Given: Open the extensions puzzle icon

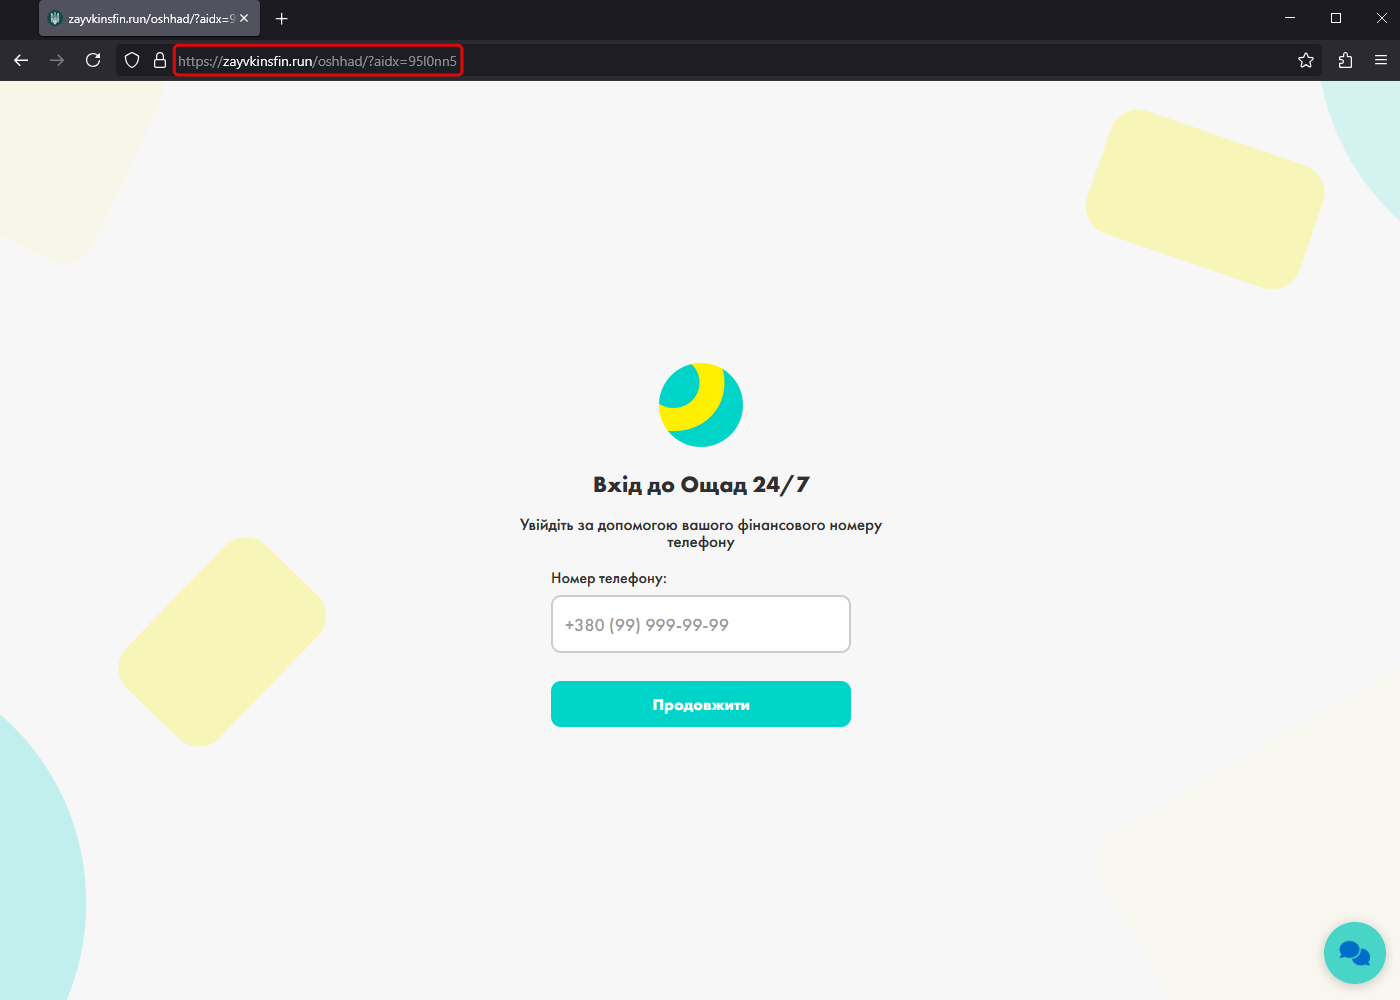Looking at the screenshot, I should 1345,61.
